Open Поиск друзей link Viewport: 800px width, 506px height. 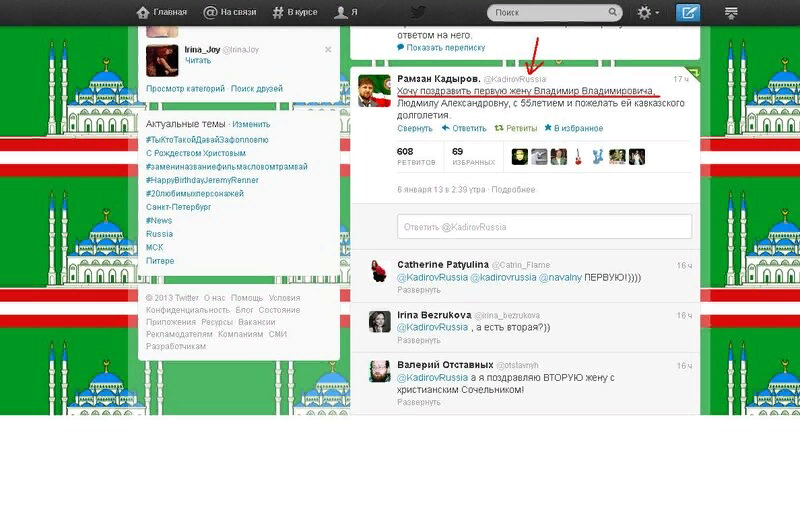pyautogui.click(x=257, y=89)
